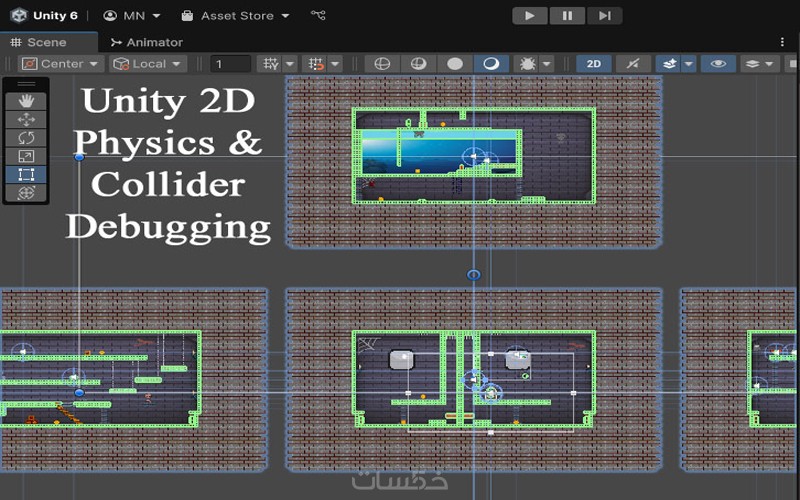This screenshot has height=500, width=800.
Task: Toggle scene lighting icon
Action: click(x=633, y=64)
